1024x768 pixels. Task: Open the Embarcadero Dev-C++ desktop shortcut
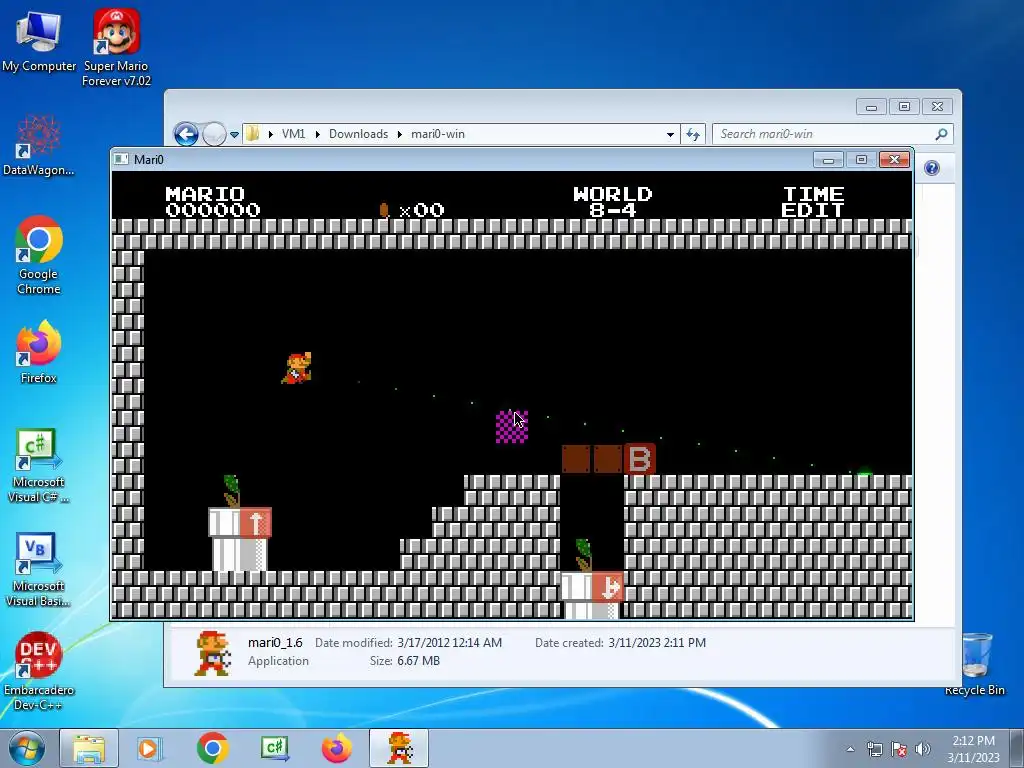click(39, 671)
